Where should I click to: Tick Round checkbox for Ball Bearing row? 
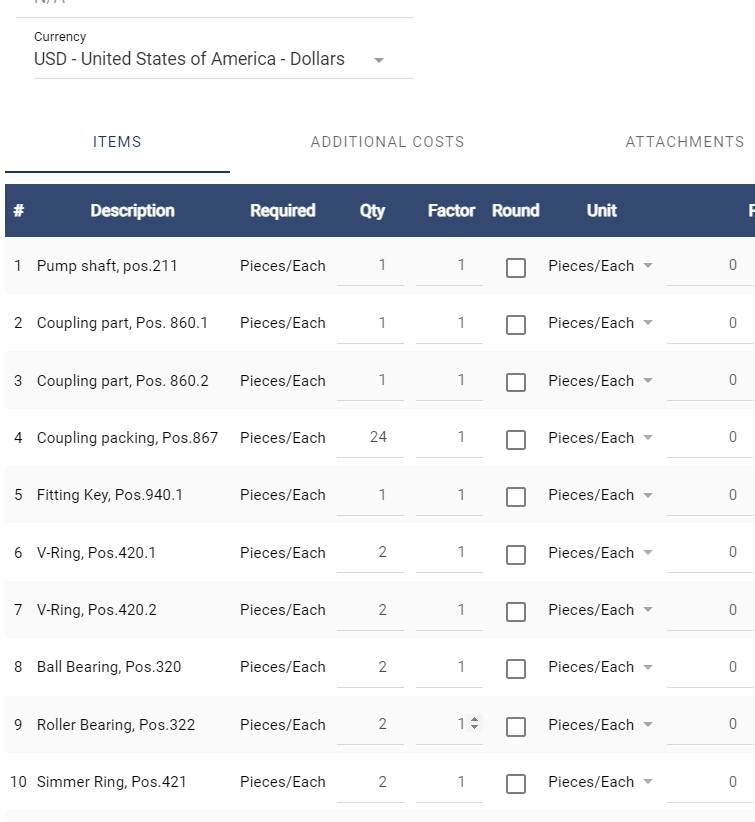pos(516,669)
